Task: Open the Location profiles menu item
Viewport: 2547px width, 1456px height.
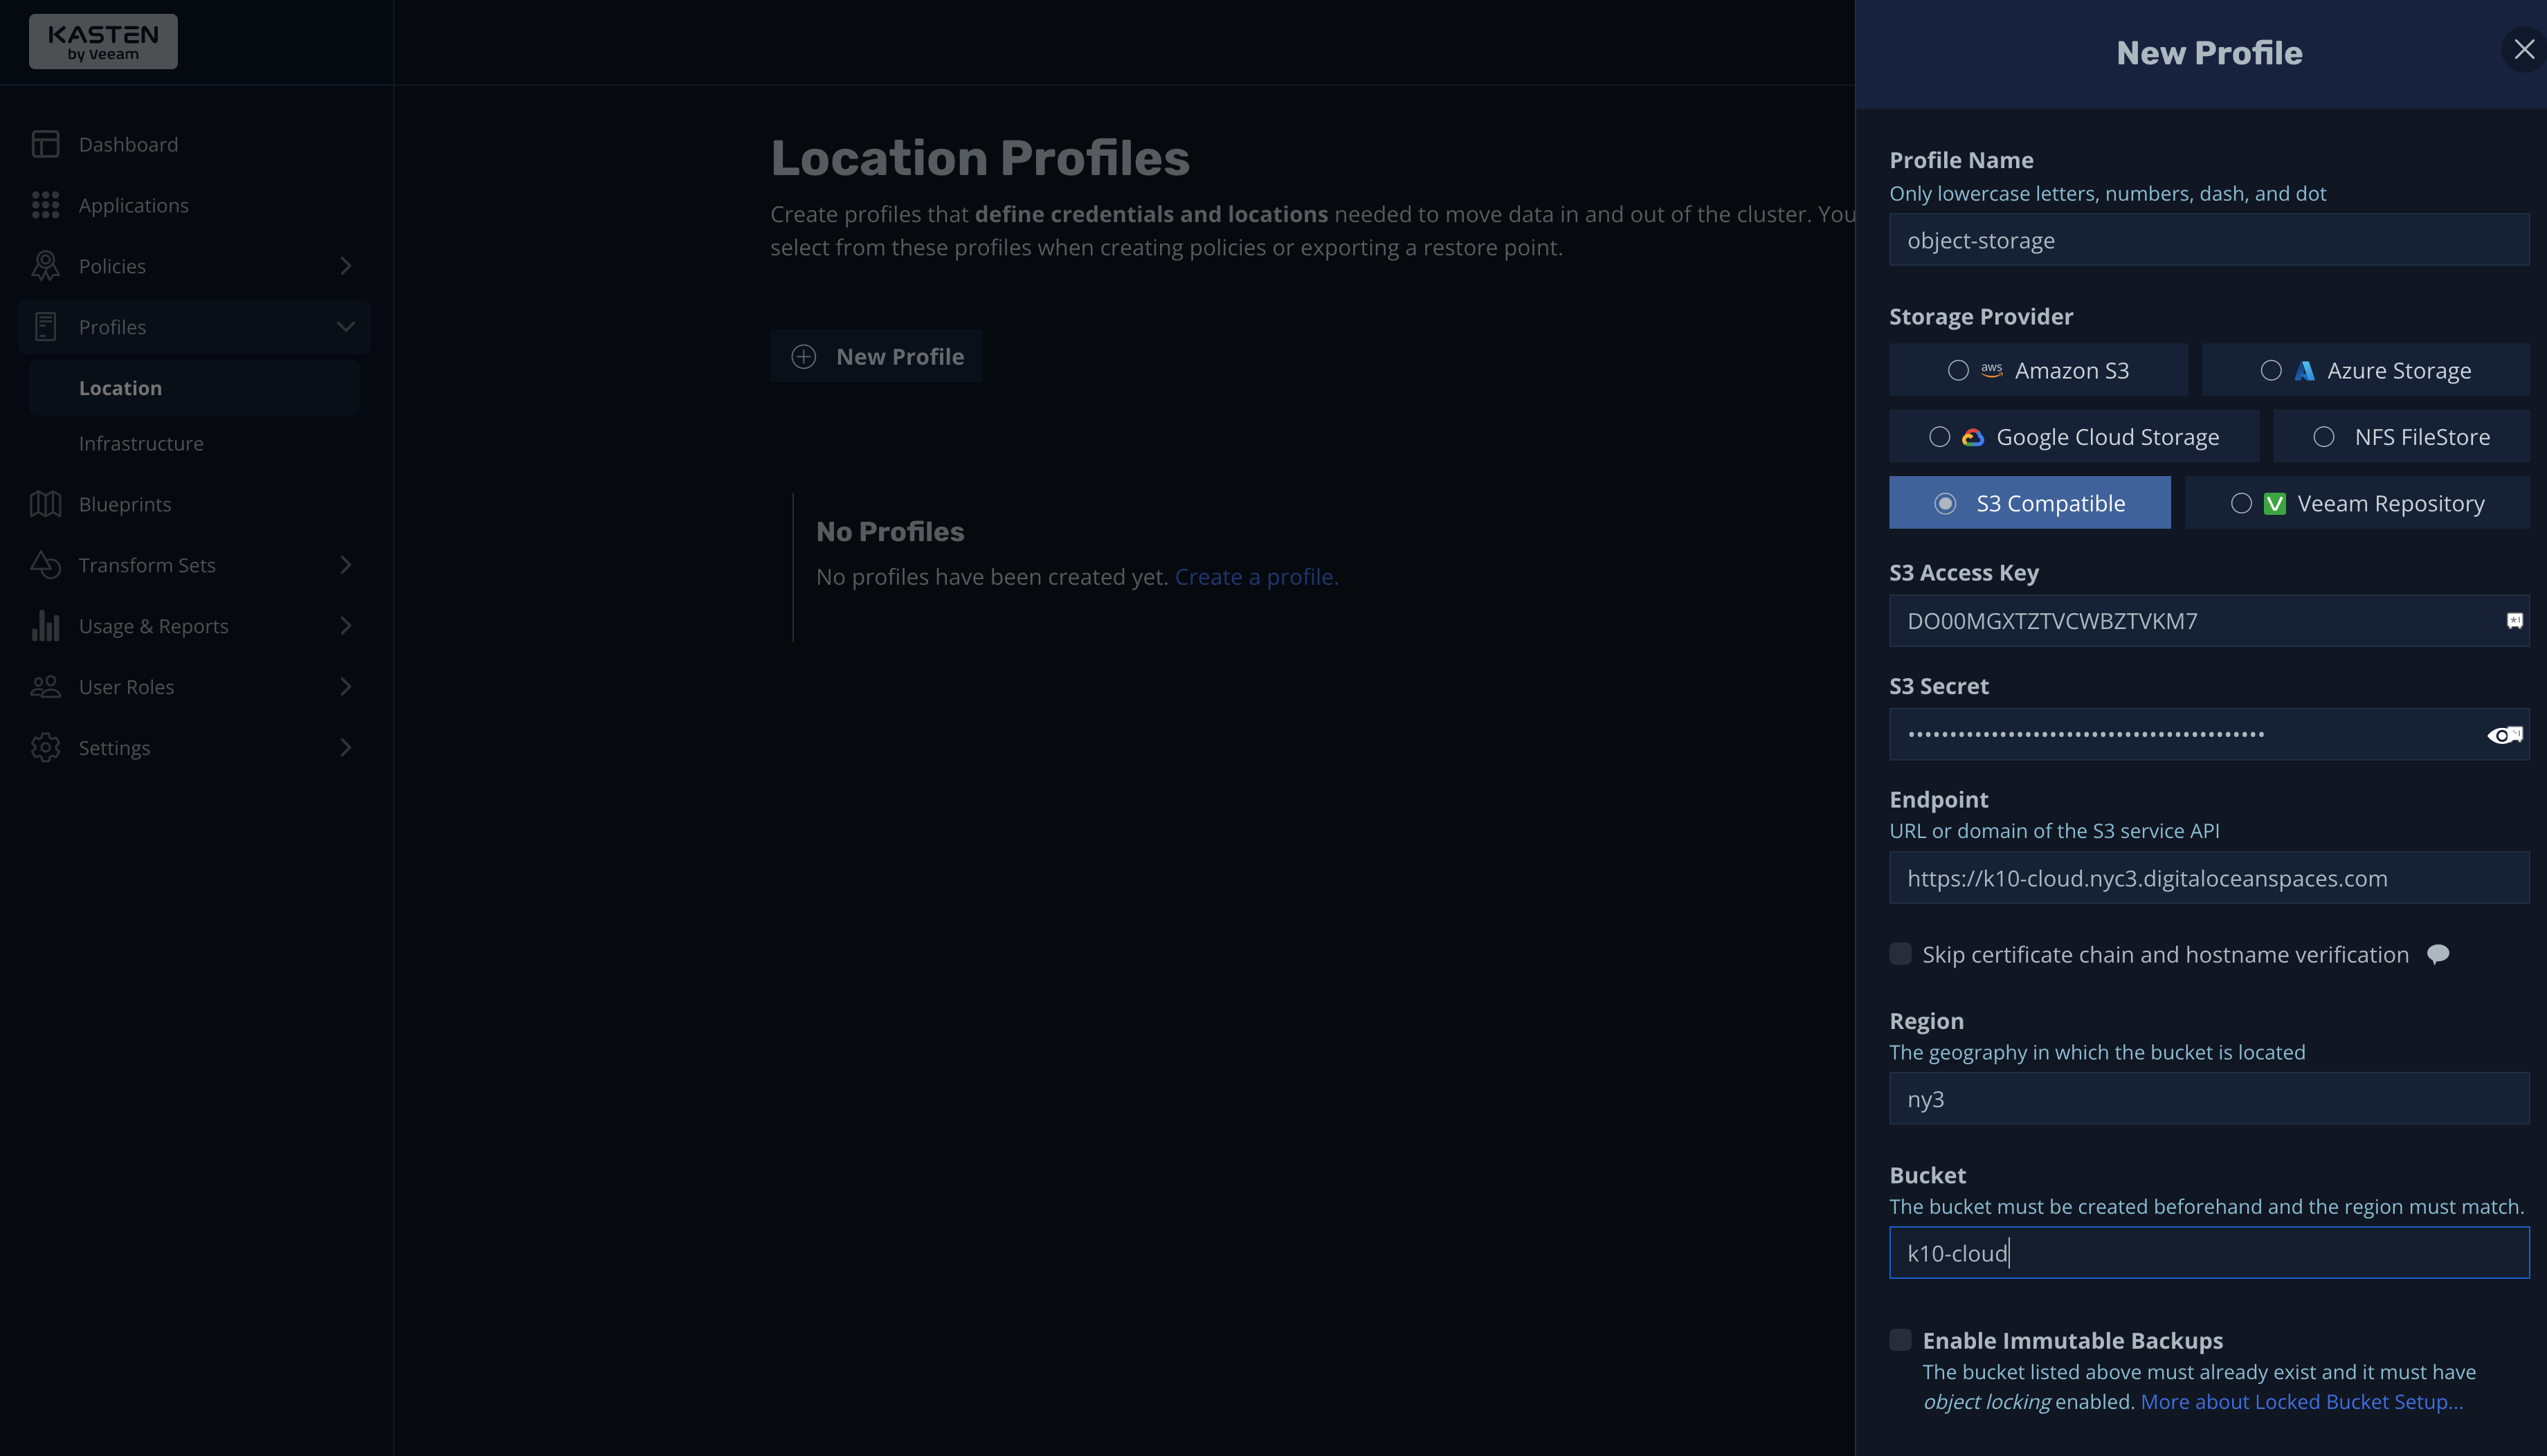Action: tap(120, 387)
